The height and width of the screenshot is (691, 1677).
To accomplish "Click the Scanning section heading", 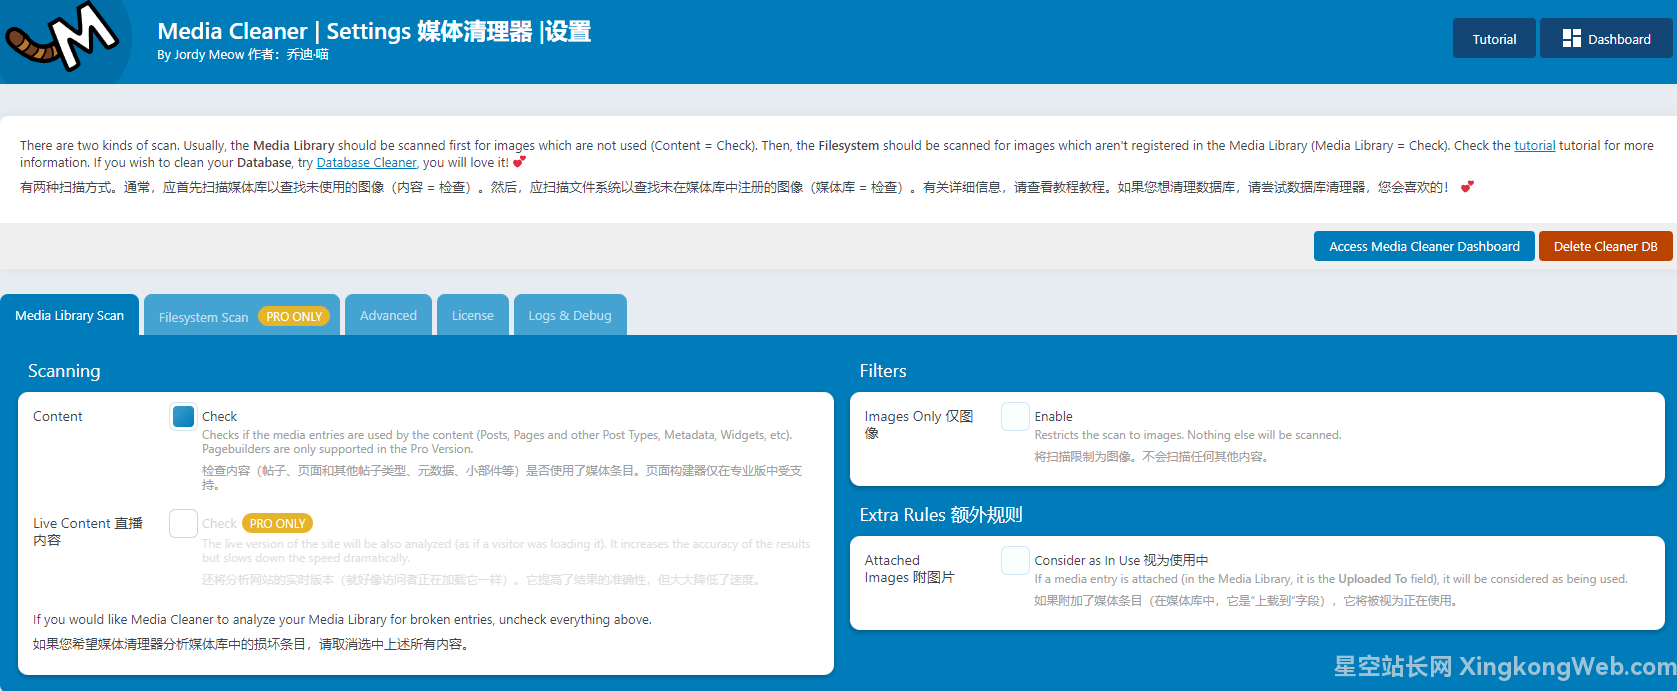I will coord(64,371).
